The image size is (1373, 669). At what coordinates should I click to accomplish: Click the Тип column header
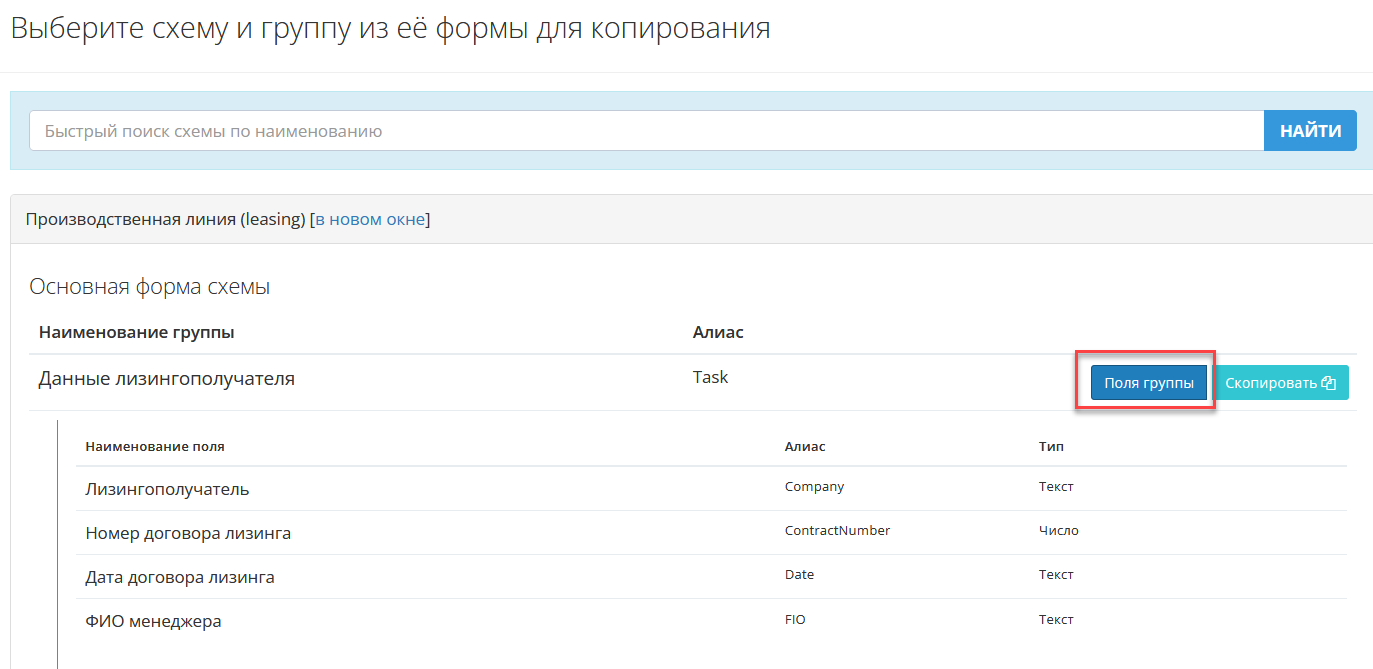1051,446
